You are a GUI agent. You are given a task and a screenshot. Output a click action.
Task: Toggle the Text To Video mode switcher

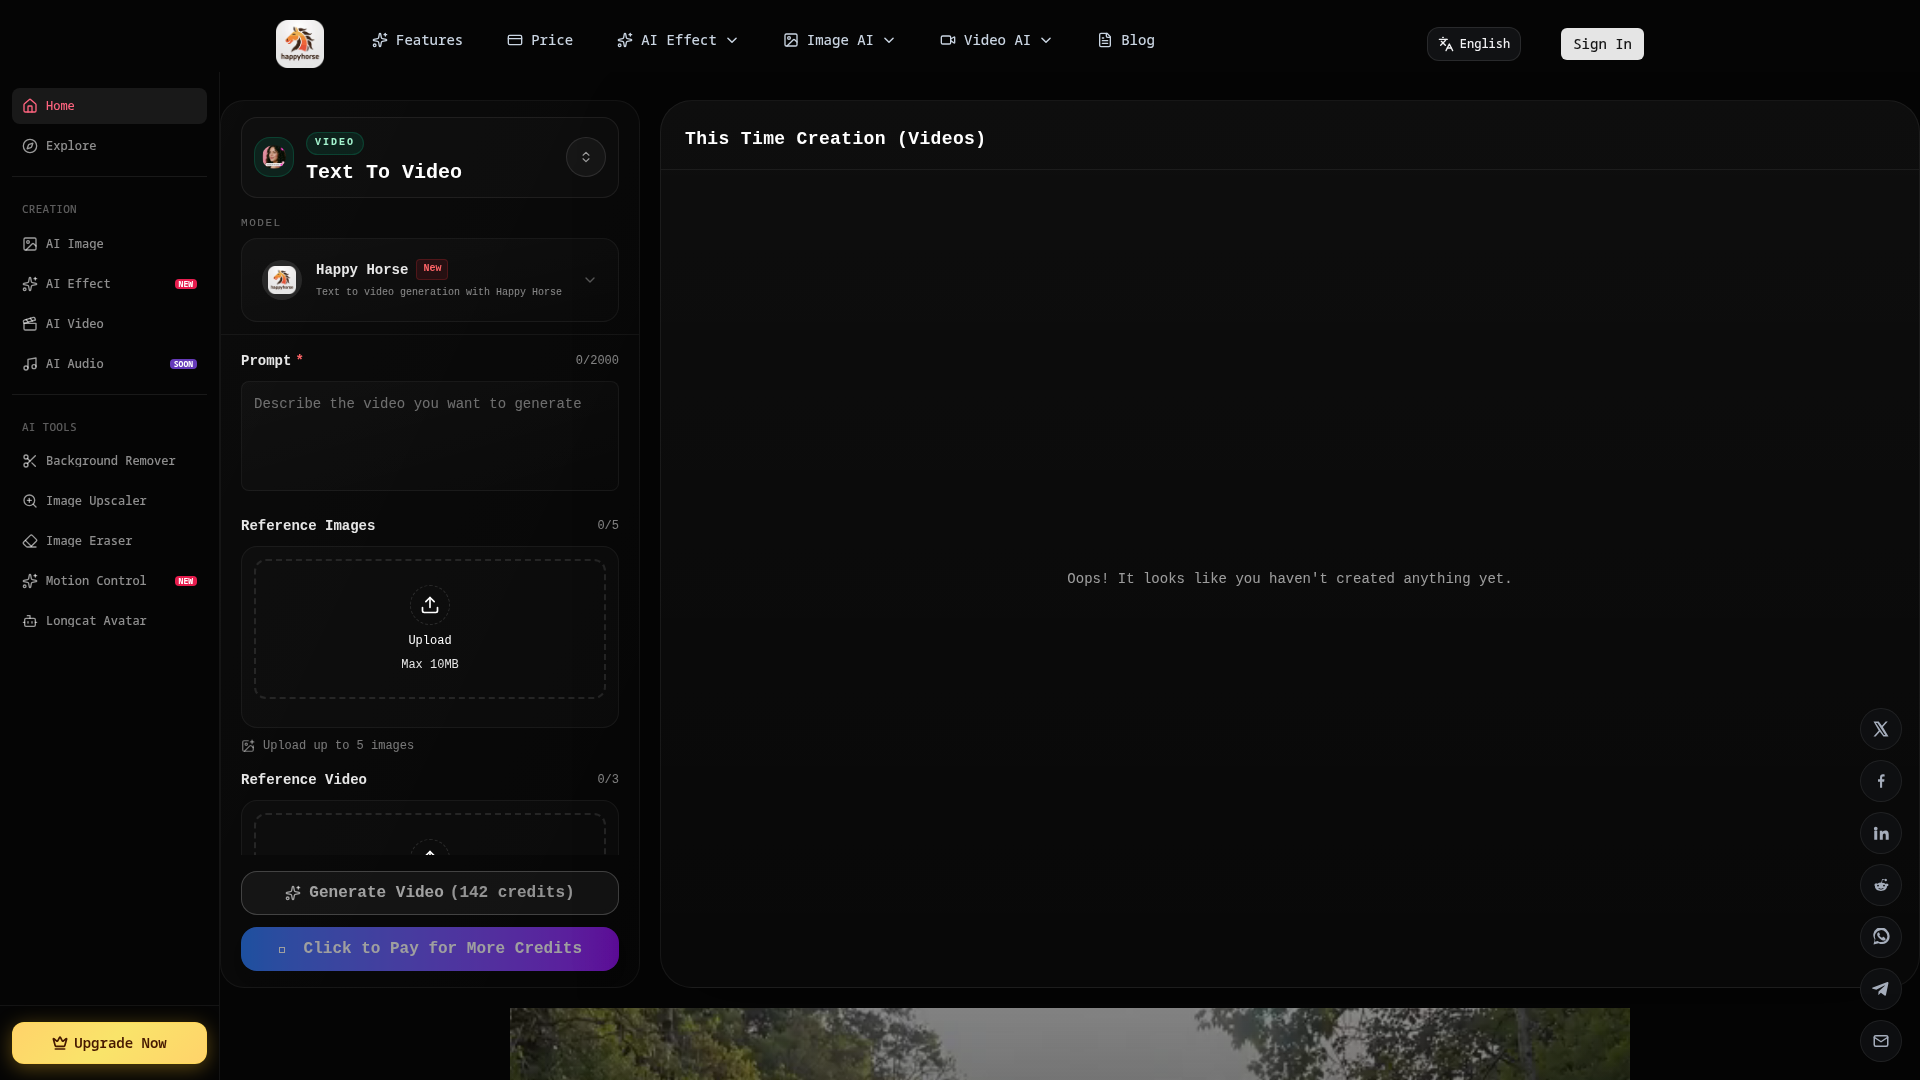[x=585, y=157]
